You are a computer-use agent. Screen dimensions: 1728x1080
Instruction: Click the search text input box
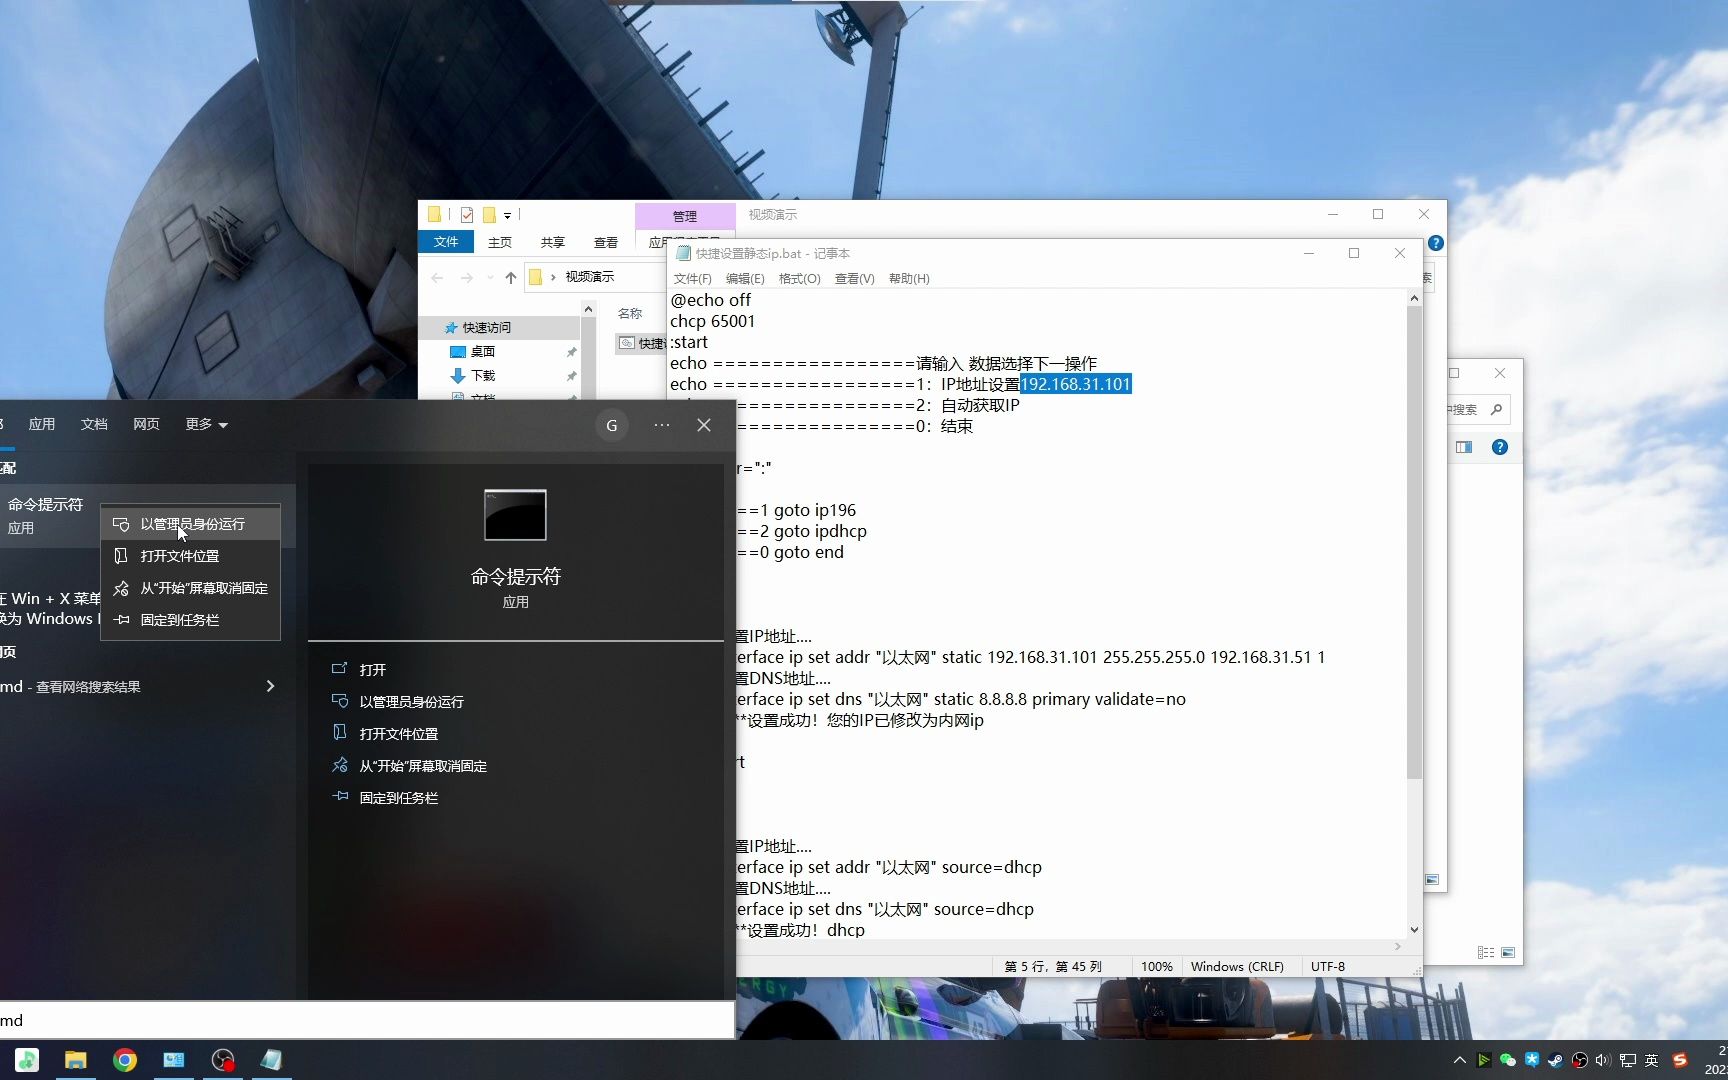tap(367, 1020)
